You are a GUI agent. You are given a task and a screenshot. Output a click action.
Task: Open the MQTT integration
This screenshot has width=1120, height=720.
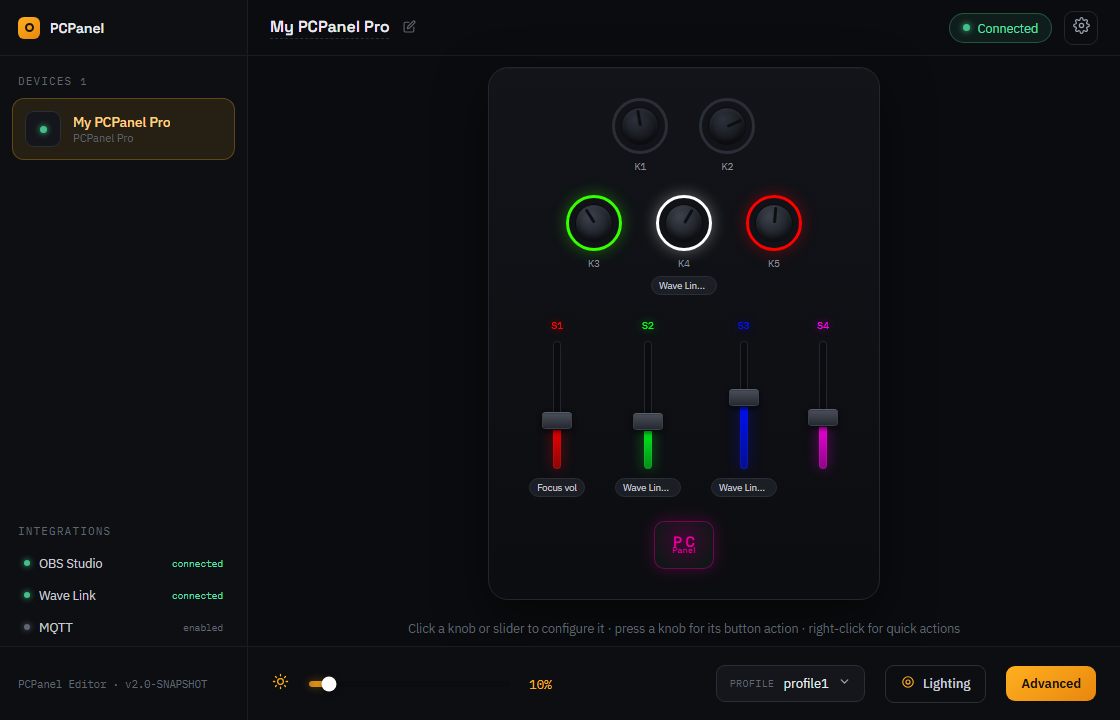coord(124,628)
